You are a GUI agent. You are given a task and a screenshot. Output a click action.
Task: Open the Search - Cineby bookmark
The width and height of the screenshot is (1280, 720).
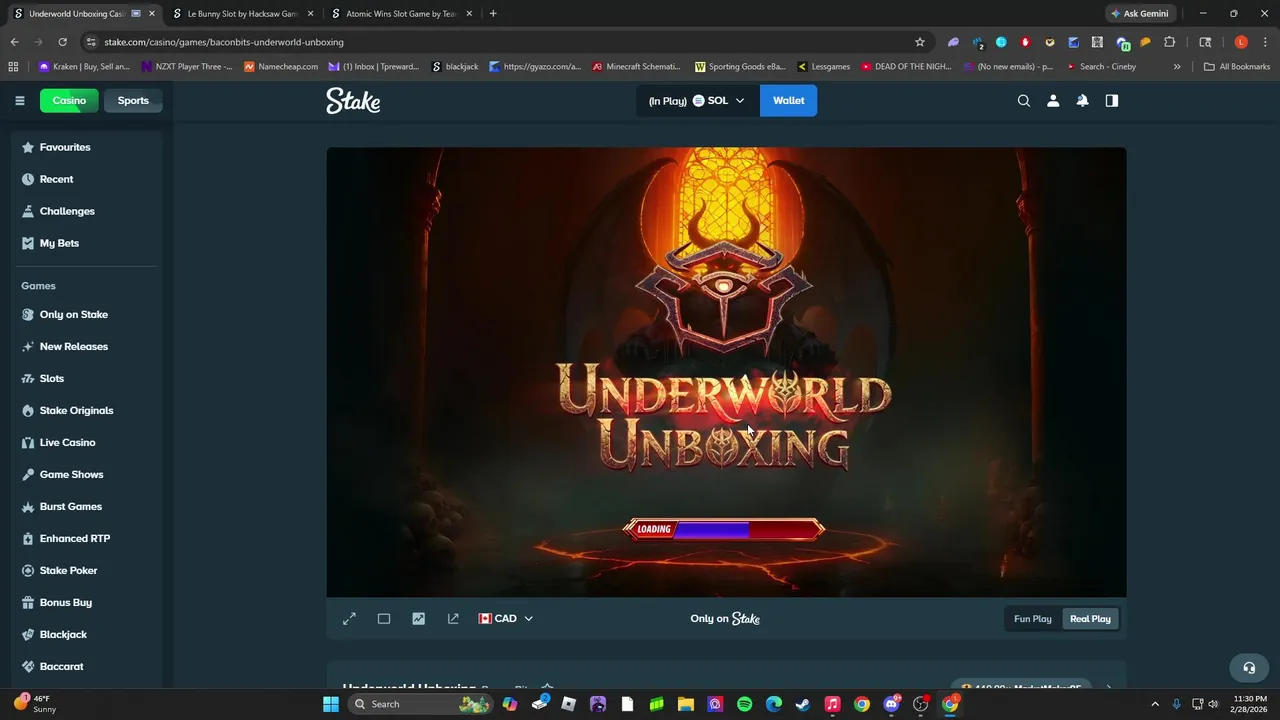pos(1101,66)
